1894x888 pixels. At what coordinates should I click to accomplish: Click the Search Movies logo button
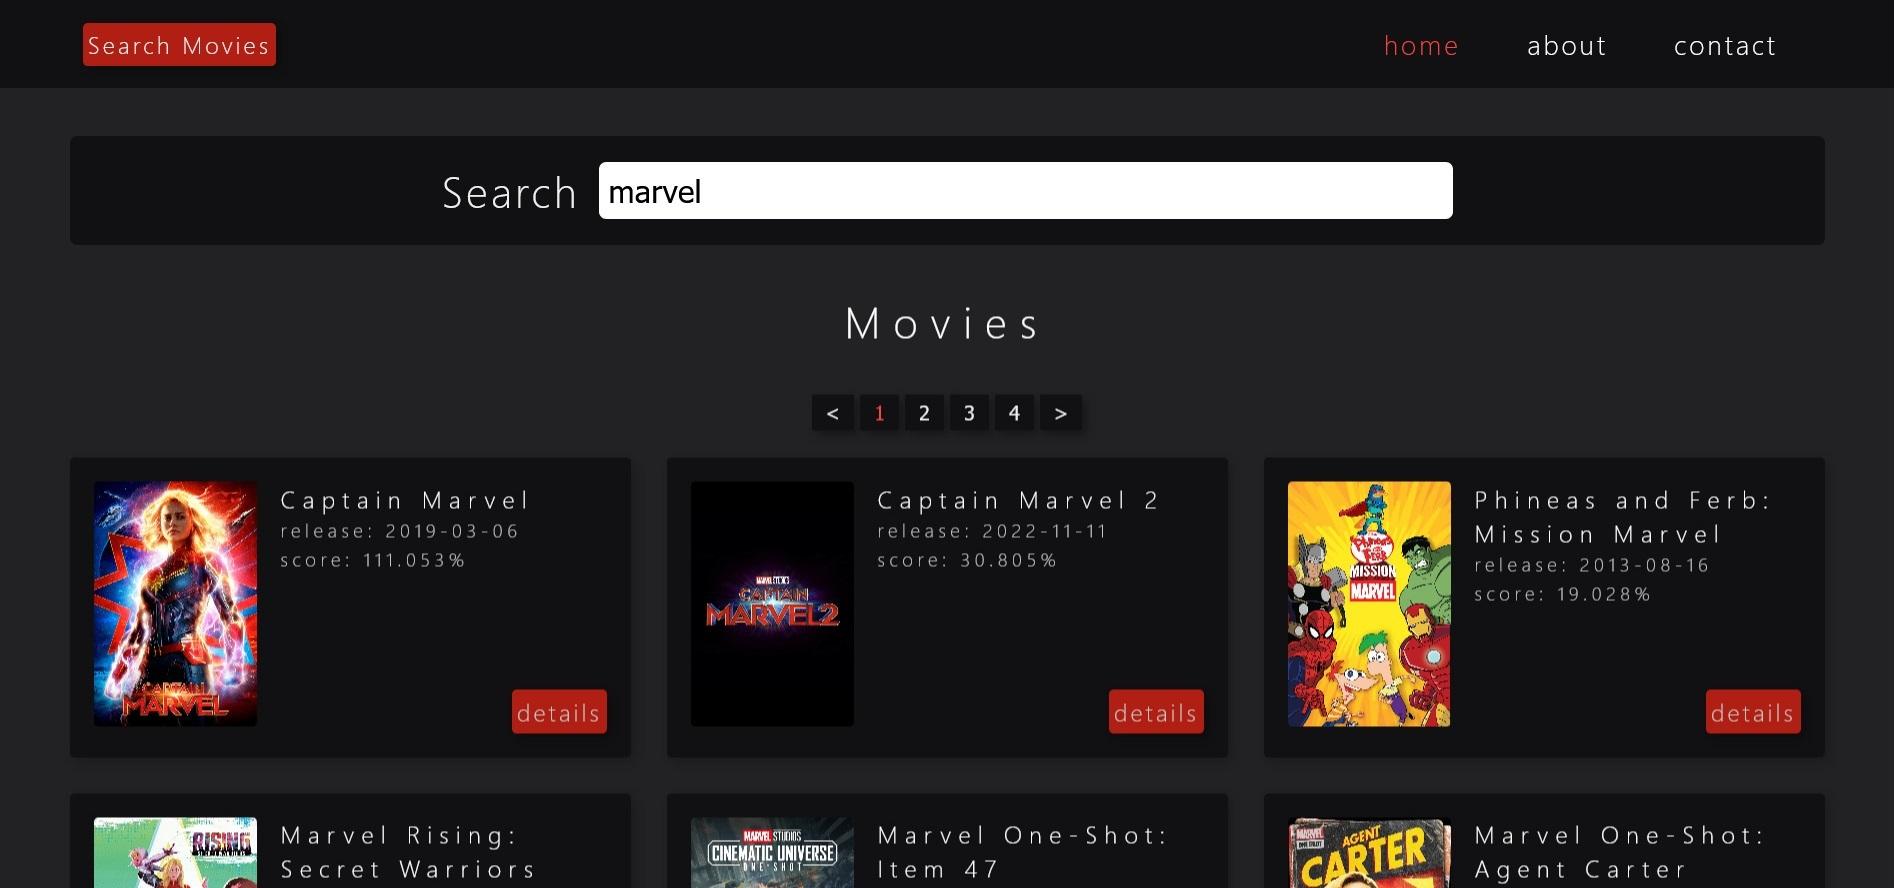point(179,45)
